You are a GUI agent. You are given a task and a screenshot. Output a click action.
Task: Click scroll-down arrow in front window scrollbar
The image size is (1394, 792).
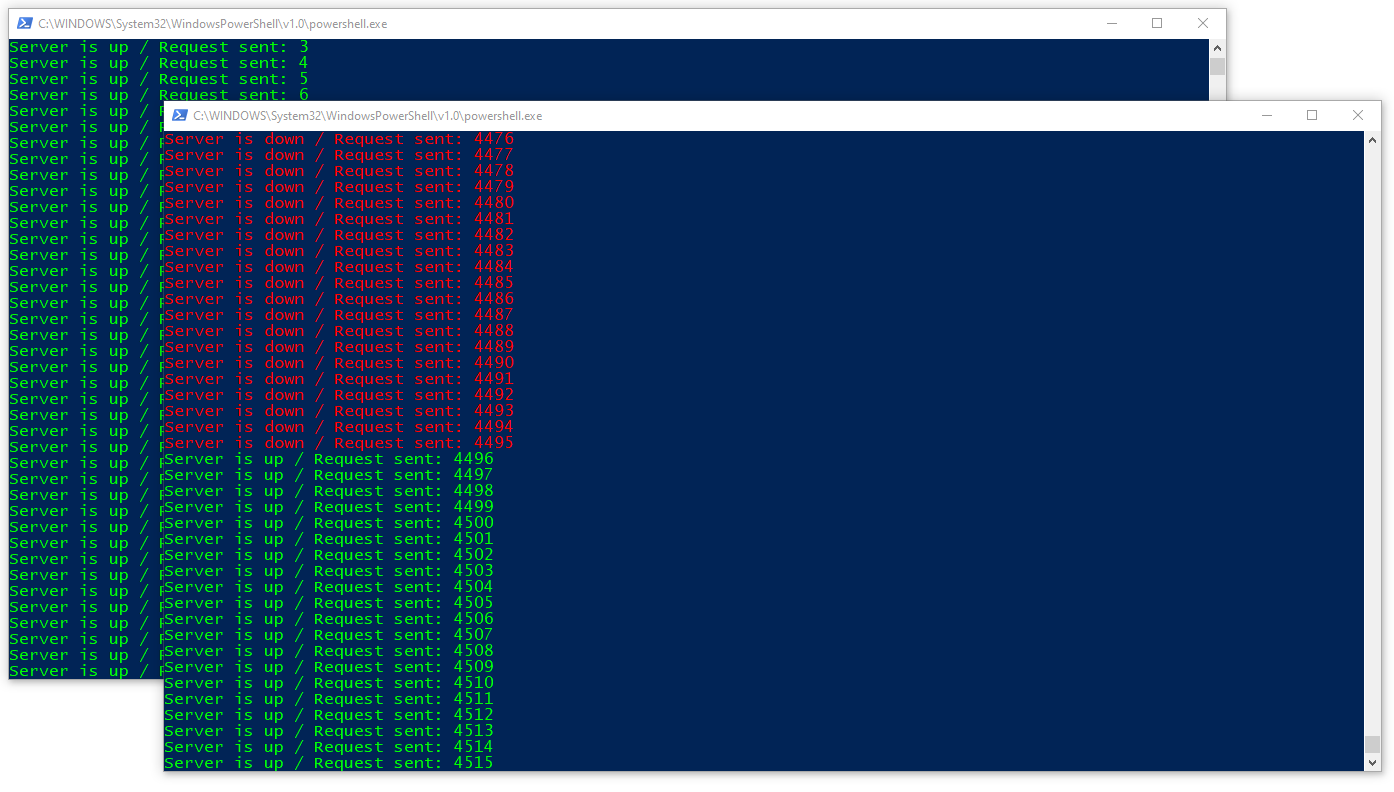point(1373,762)
